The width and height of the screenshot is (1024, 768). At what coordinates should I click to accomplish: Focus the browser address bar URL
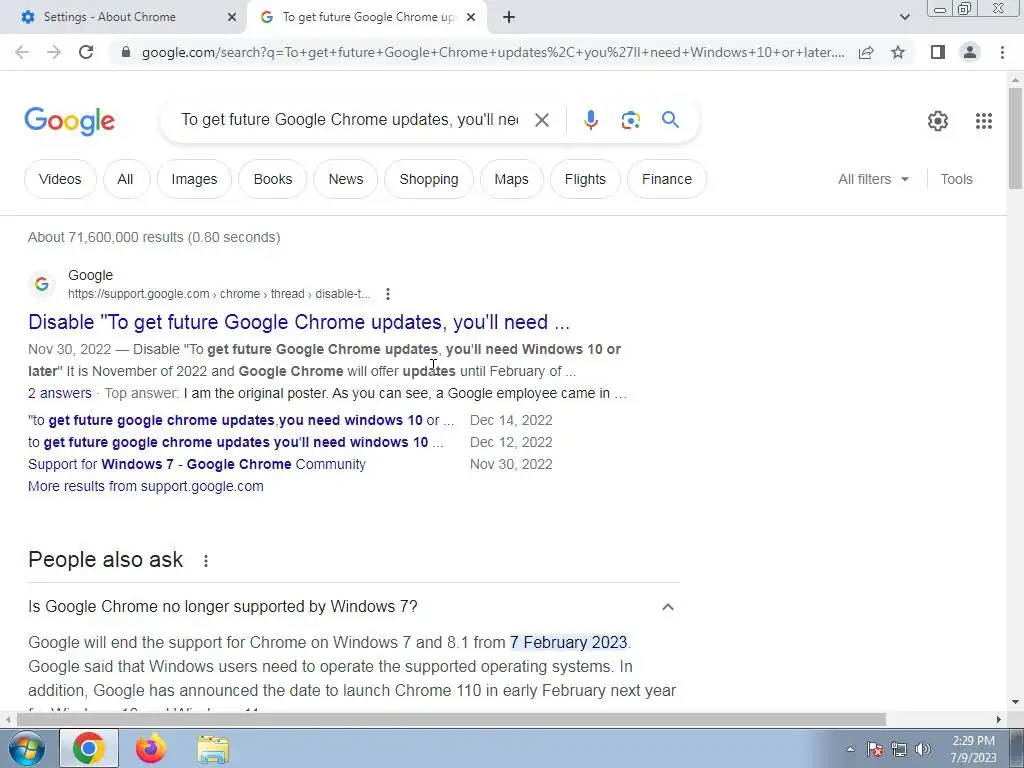click(x=493, y=52)
